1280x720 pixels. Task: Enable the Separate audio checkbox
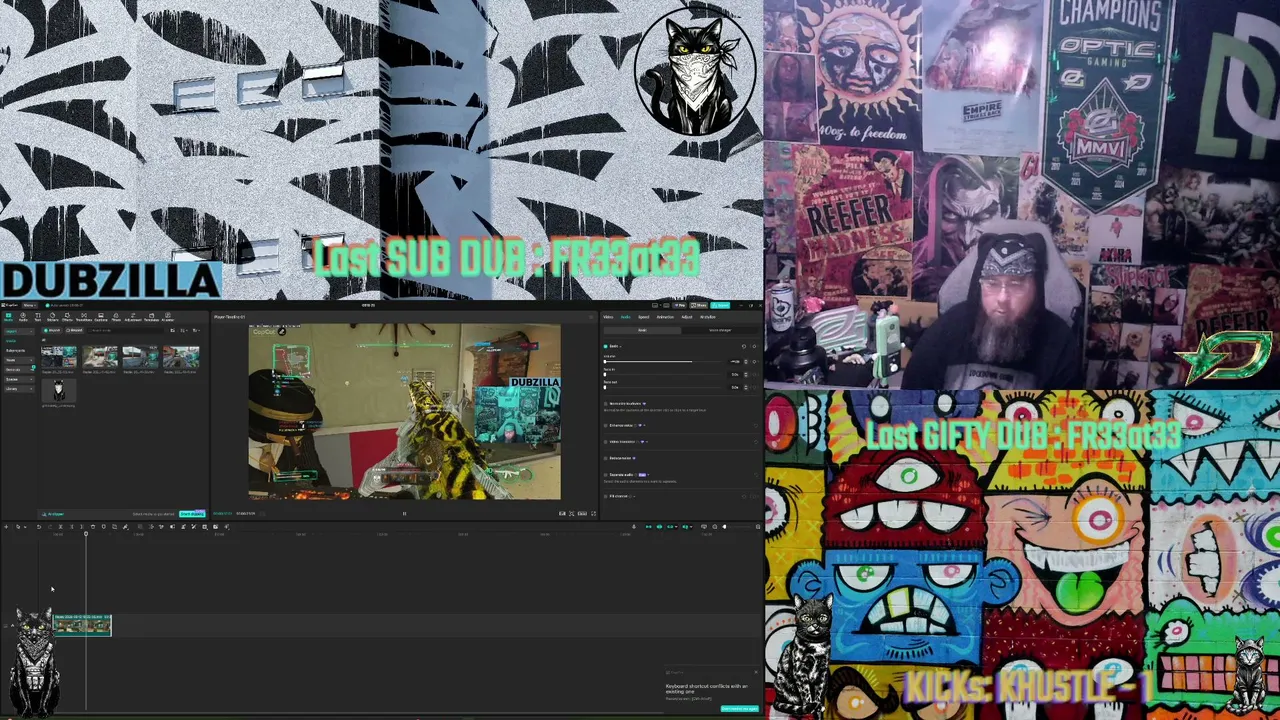point(605,475)
